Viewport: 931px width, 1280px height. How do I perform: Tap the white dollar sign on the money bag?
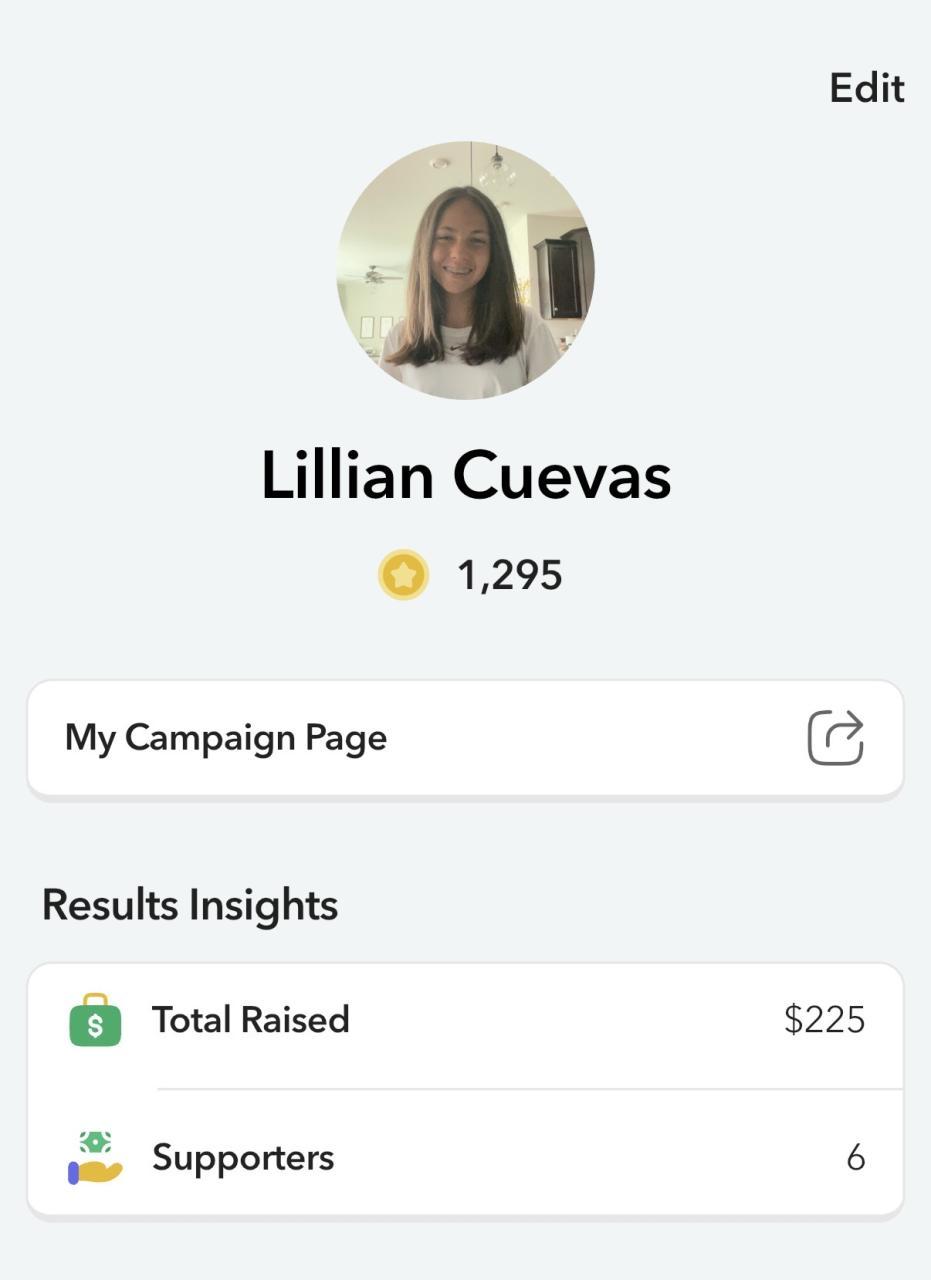point(95,1027)
